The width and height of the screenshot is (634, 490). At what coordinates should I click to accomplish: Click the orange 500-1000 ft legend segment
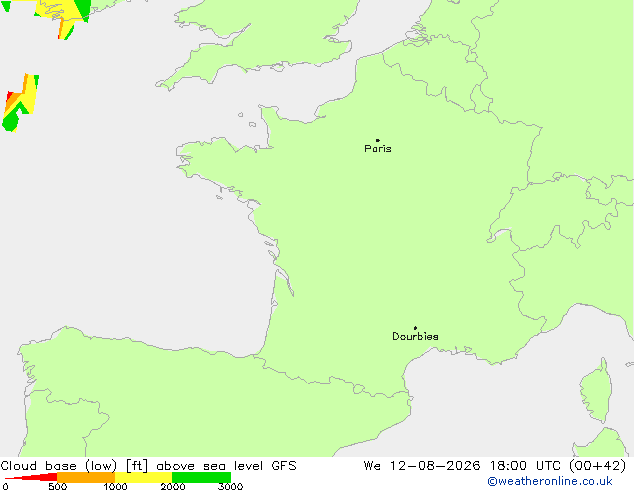coord(86,477)
